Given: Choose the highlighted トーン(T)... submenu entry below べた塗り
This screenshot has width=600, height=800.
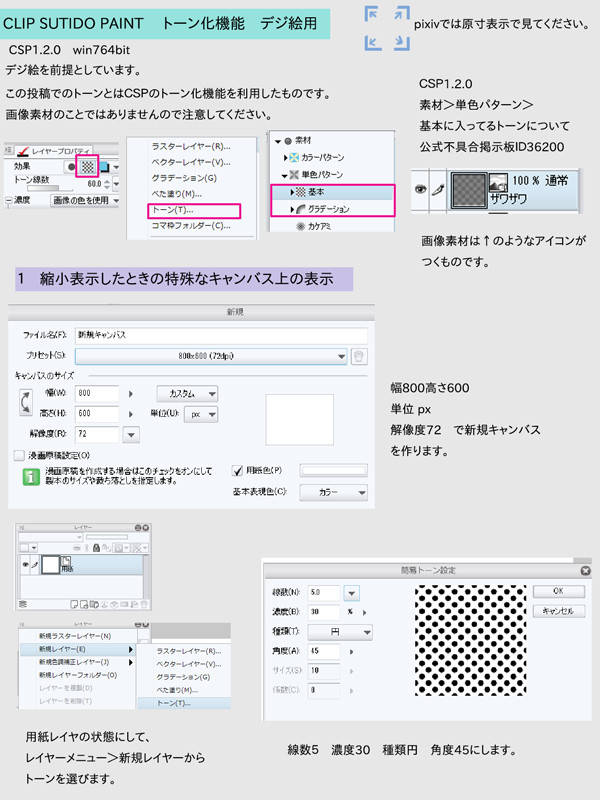Looking at the screenshot, I should (x=184, y=703).
